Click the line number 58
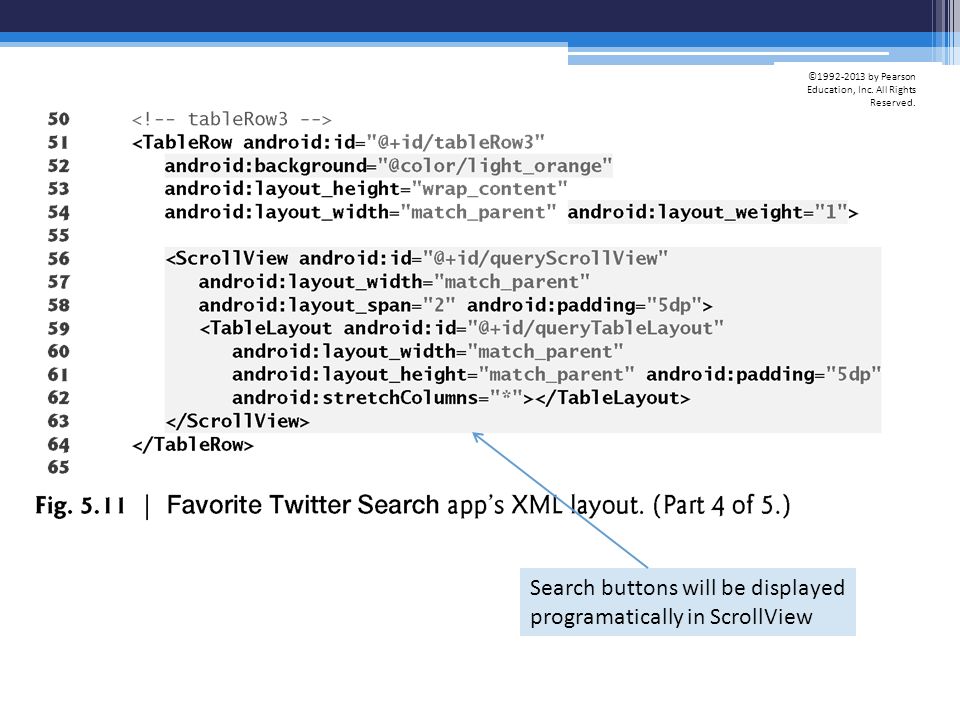The image size is (960, 720). click(59, 305)
